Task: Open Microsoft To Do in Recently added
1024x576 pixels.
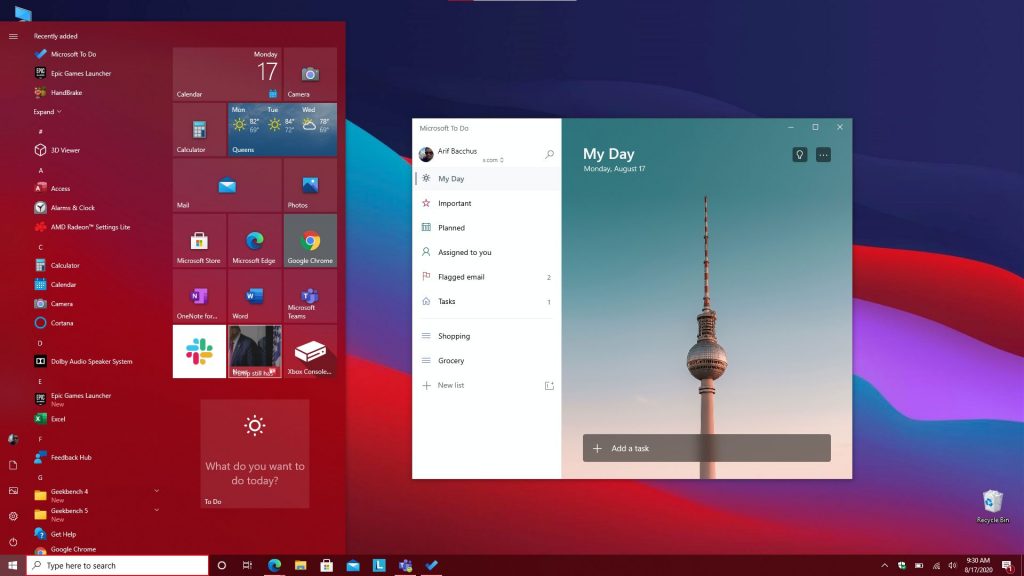Action: click(x=65, y=54)
